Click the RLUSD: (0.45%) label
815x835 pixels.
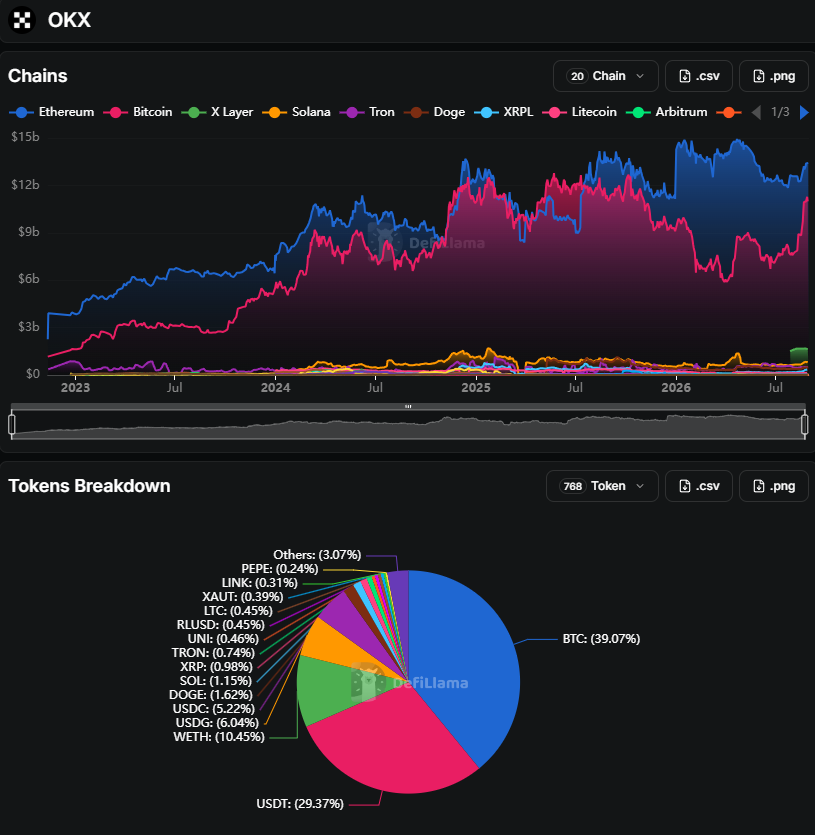coord(221,625)
